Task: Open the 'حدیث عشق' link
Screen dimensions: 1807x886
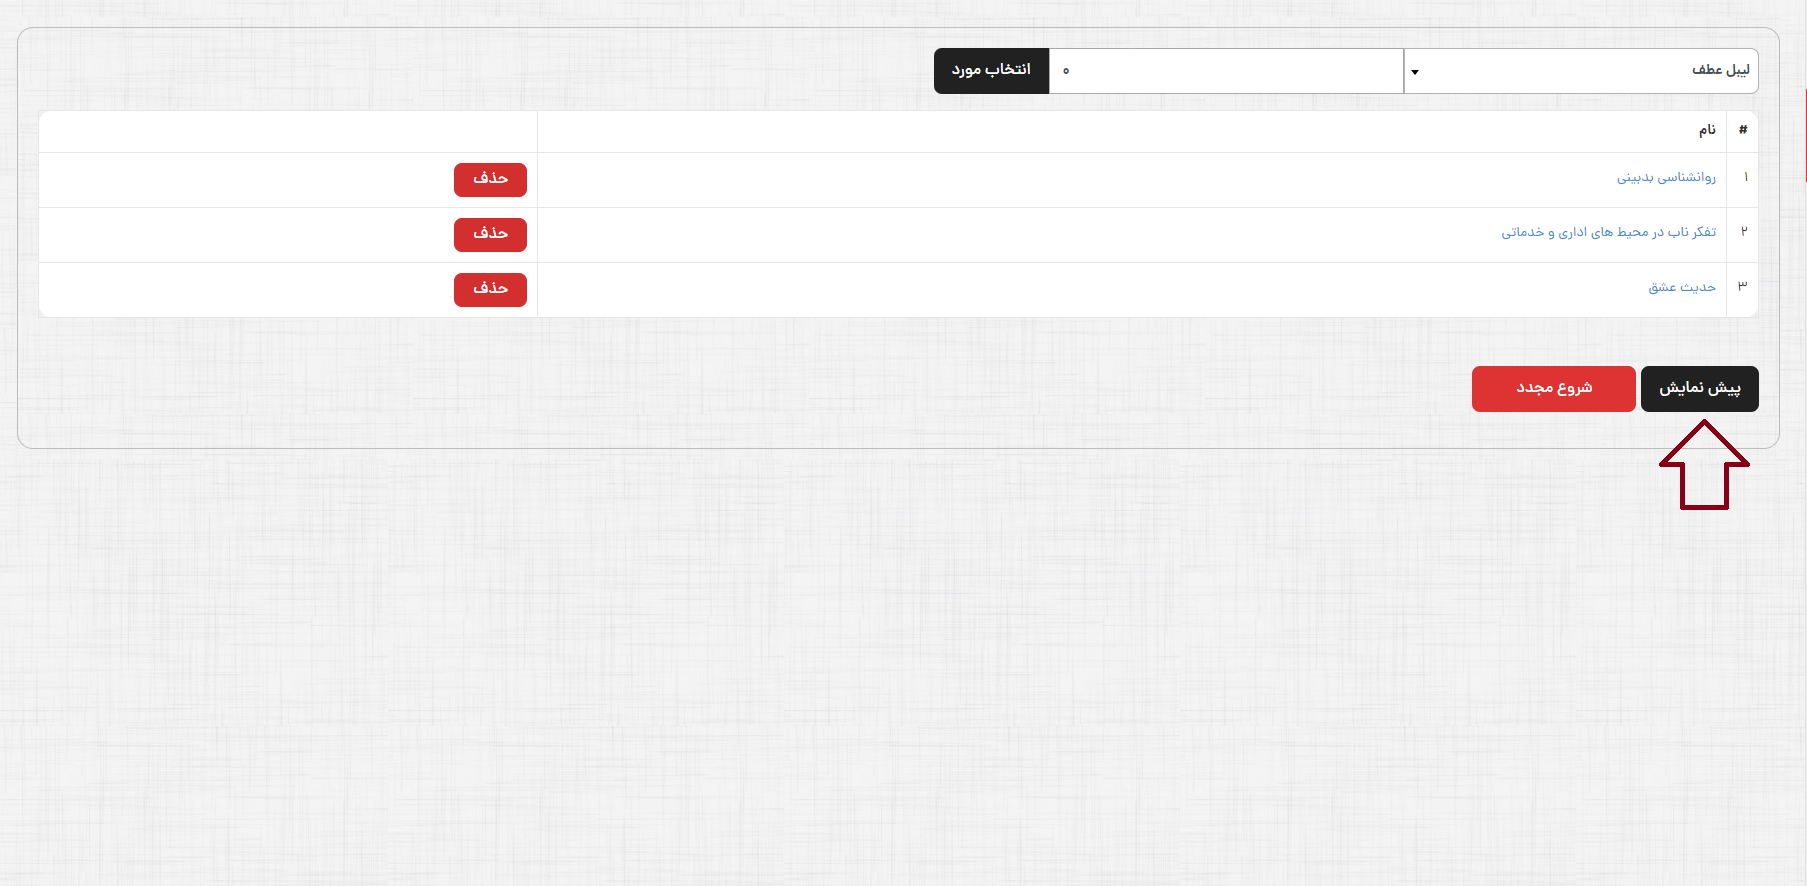Action: coord(1681,288)
